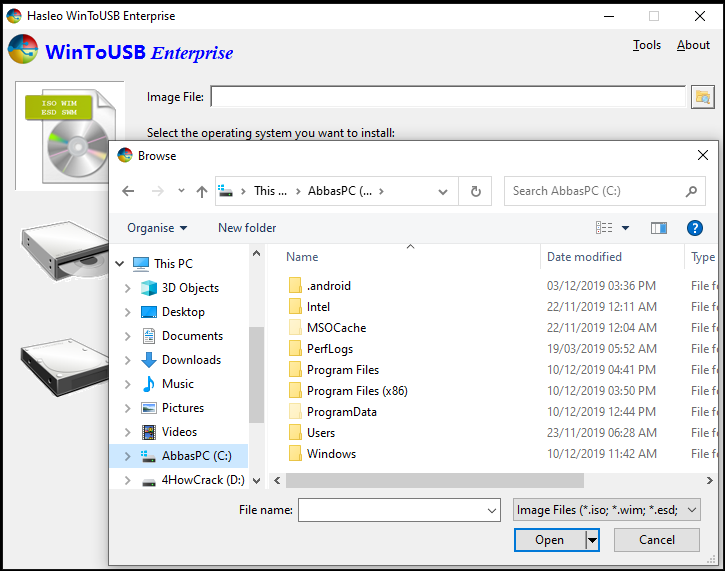Go forward in the Browse dialog

click(x=158, y=191)
